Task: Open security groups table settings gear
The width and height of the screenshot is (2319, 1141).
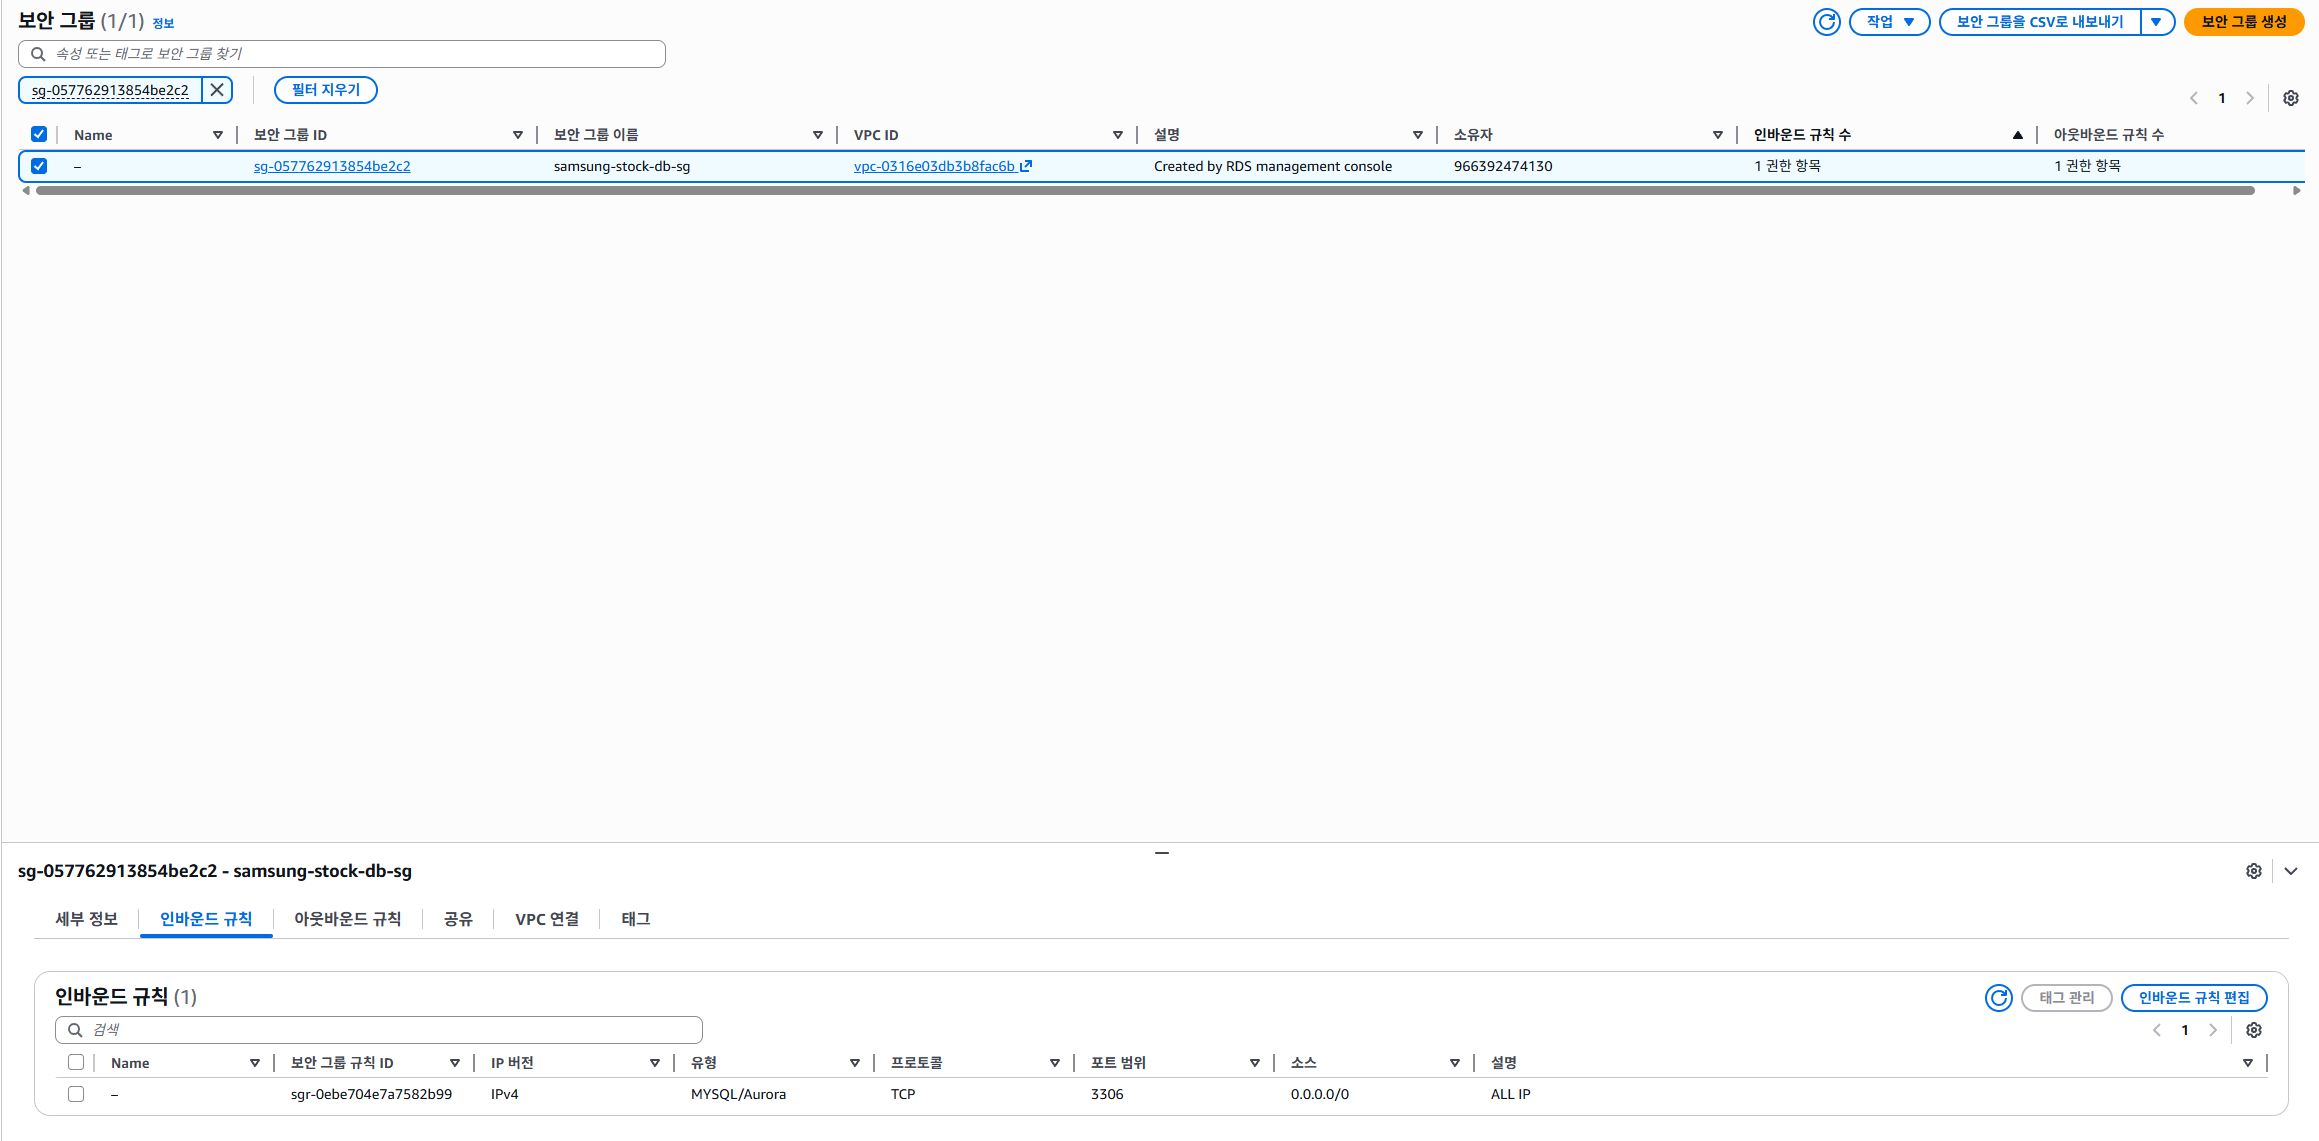Action: [x=2290, y=98]
